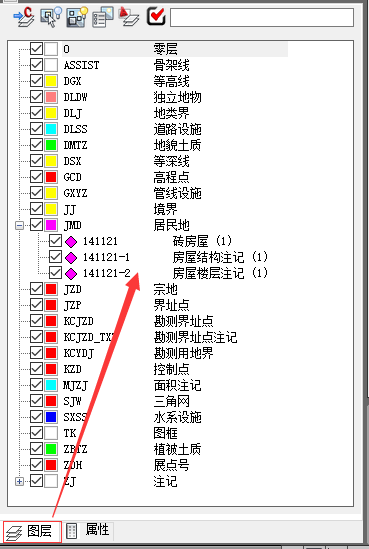Click the description 砖房屋 (1)
Image resolution: width=369 pixels, height=549 pixels.
pos(202,241)
